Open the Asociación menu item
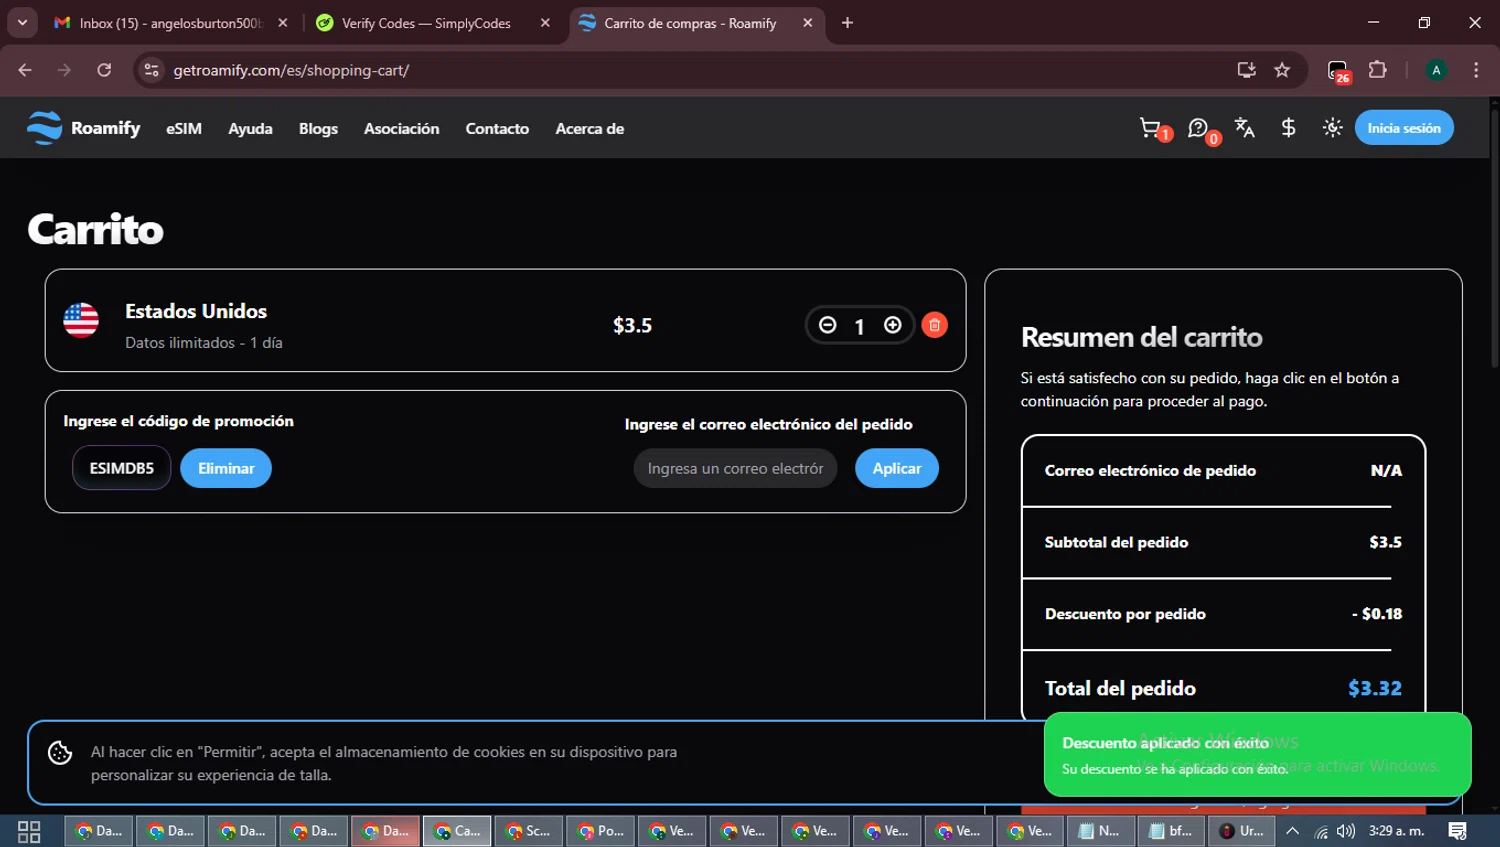The height and width of the screenshot is (847, 1500). (x=401, y=128)
